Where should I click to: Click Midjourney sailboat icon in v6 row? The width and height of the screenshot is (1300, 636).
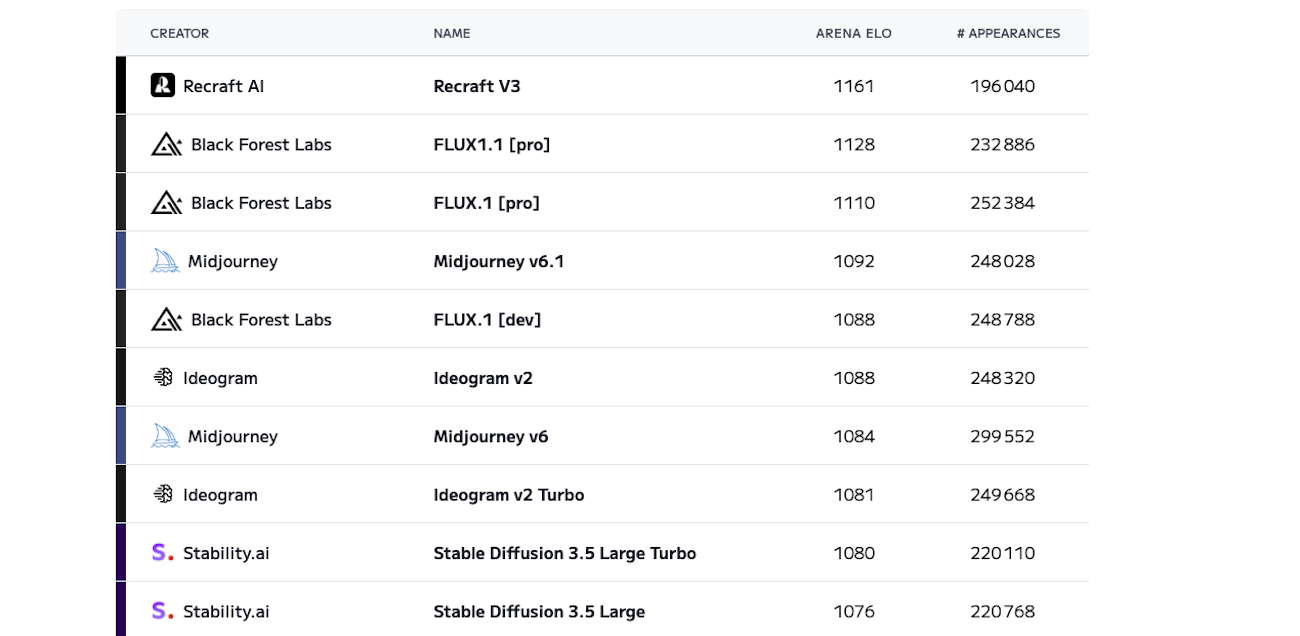click(165, 436)
